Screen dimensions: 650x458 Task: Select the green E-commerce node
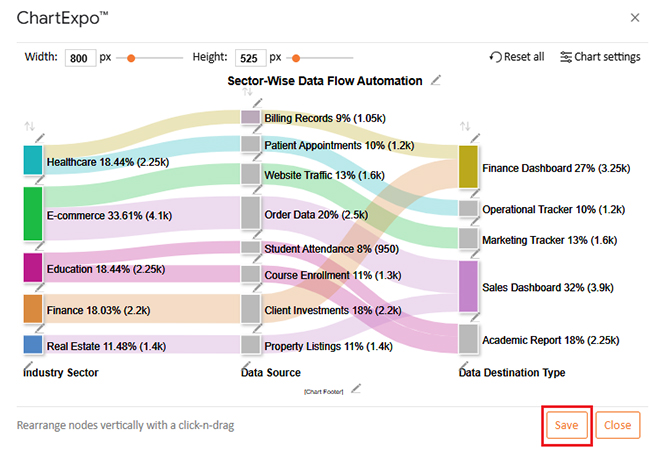point(32,213)
